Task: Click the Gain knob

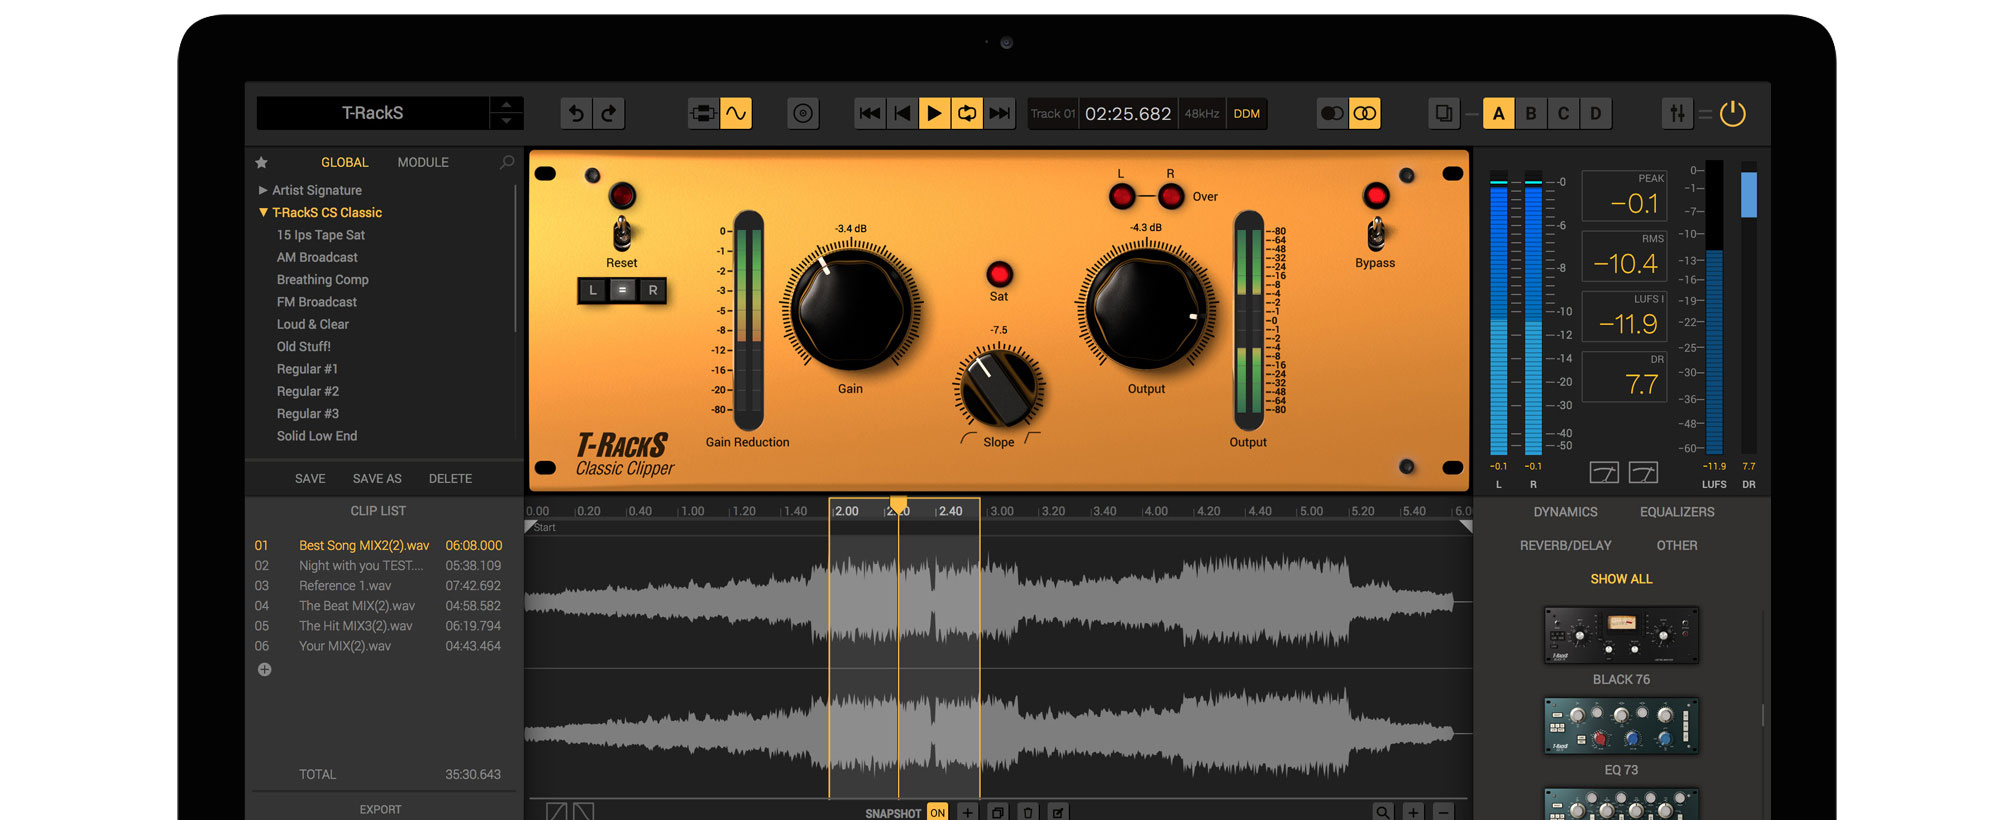Action: pyautogui.click(x=850, y=311)
